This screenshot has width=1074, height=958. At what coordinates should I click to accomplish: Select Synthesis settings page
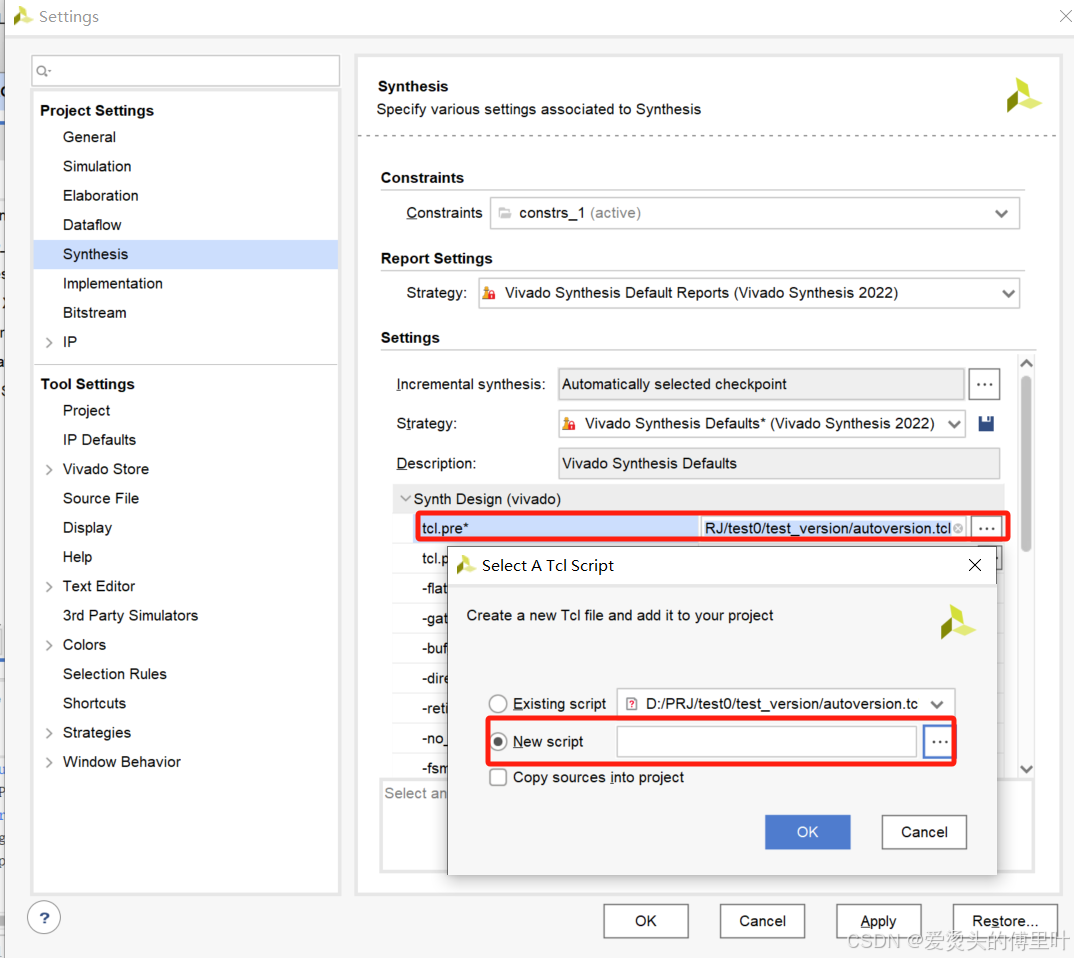(186, 254)
